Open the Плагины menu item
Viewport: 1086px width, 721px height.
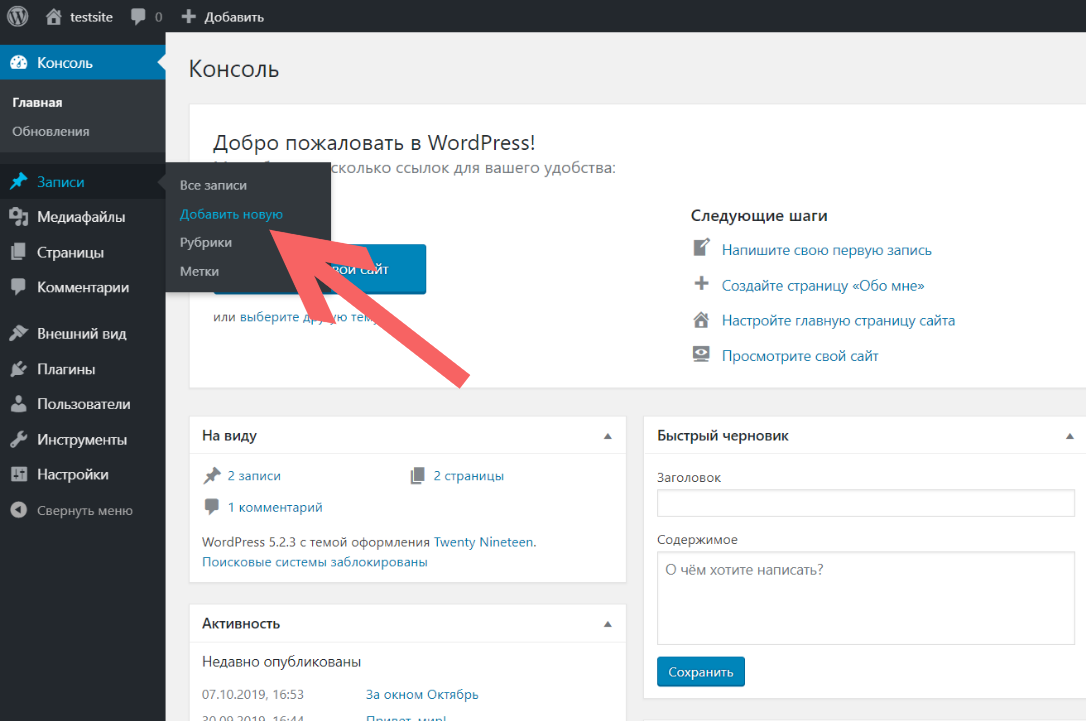coord(82,369)
